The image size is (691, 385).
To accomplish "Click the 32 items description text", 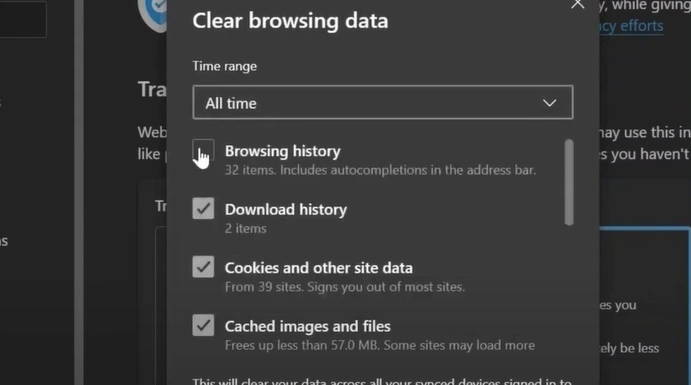I will (380, 170).
